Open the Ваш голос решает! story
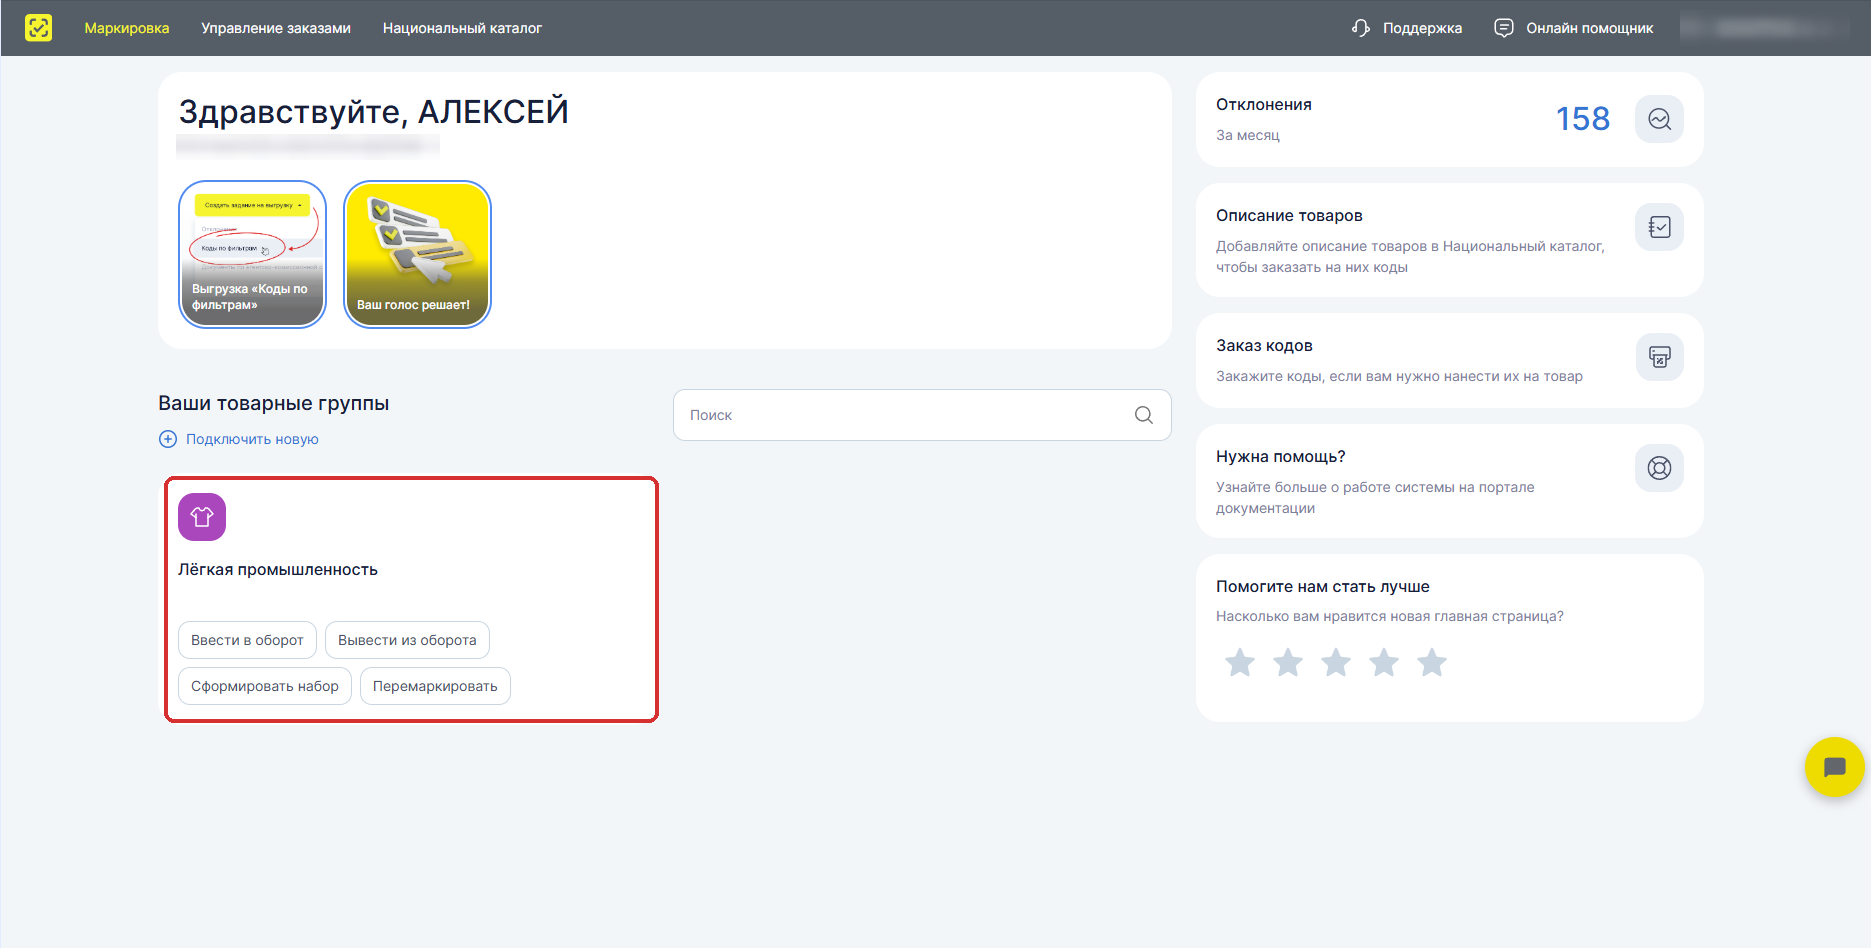This screenshot has width=1871, height=948. tap(417, 254)
